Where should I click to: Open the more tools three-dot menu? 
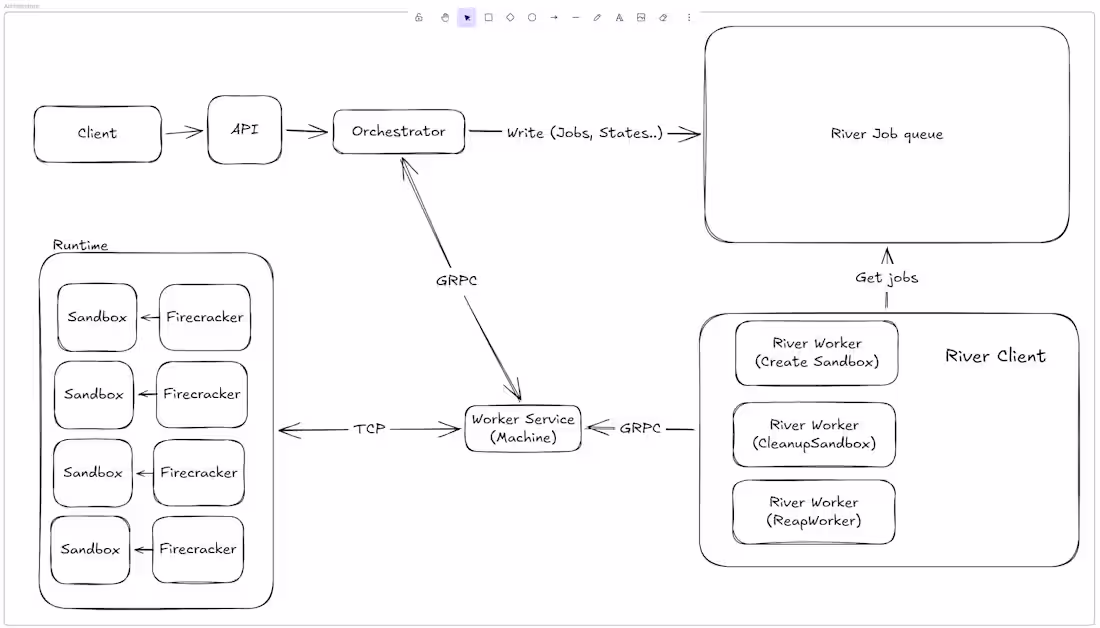(689, 18)
